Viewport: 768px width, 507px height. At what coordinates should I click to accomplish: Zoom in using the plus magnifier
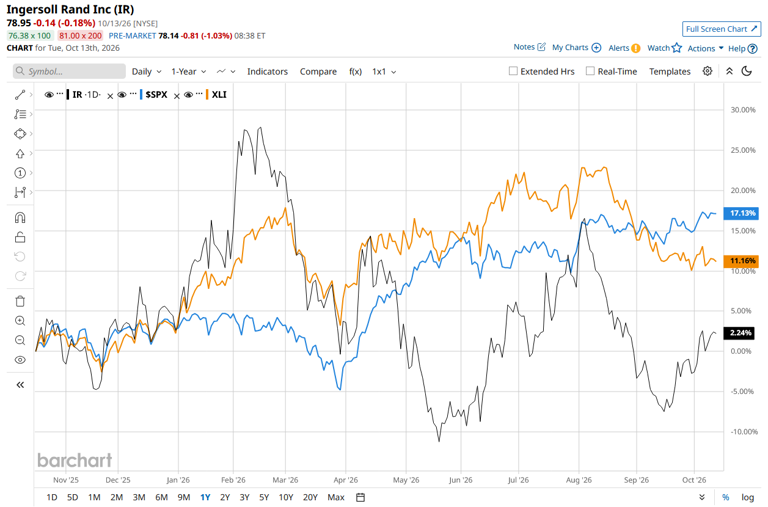coord(20,321)
